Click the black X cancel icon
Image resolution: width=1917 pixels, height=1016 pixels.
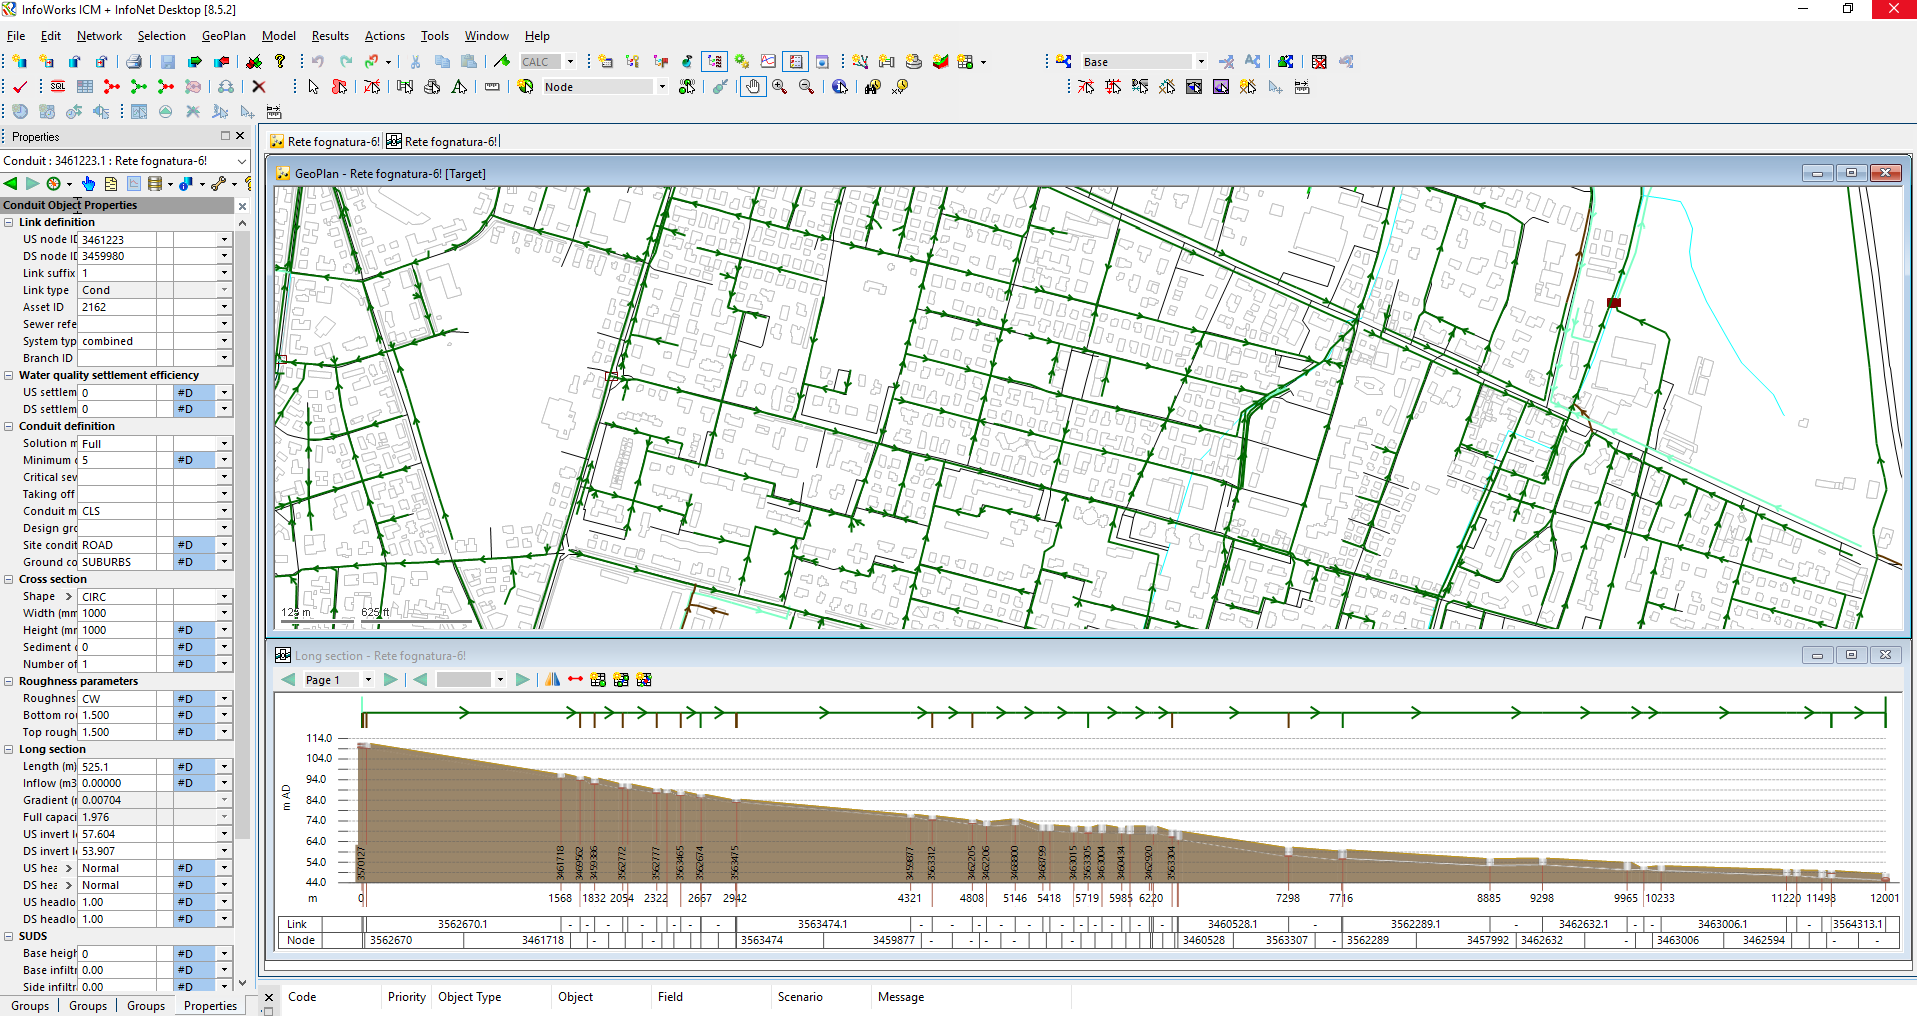pyautogui.click(x=258, y=87)
